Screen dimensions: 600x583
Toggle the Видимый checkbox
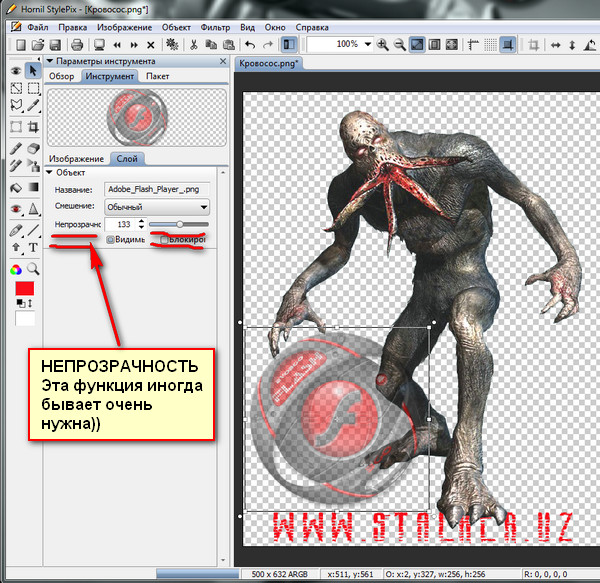111,240
